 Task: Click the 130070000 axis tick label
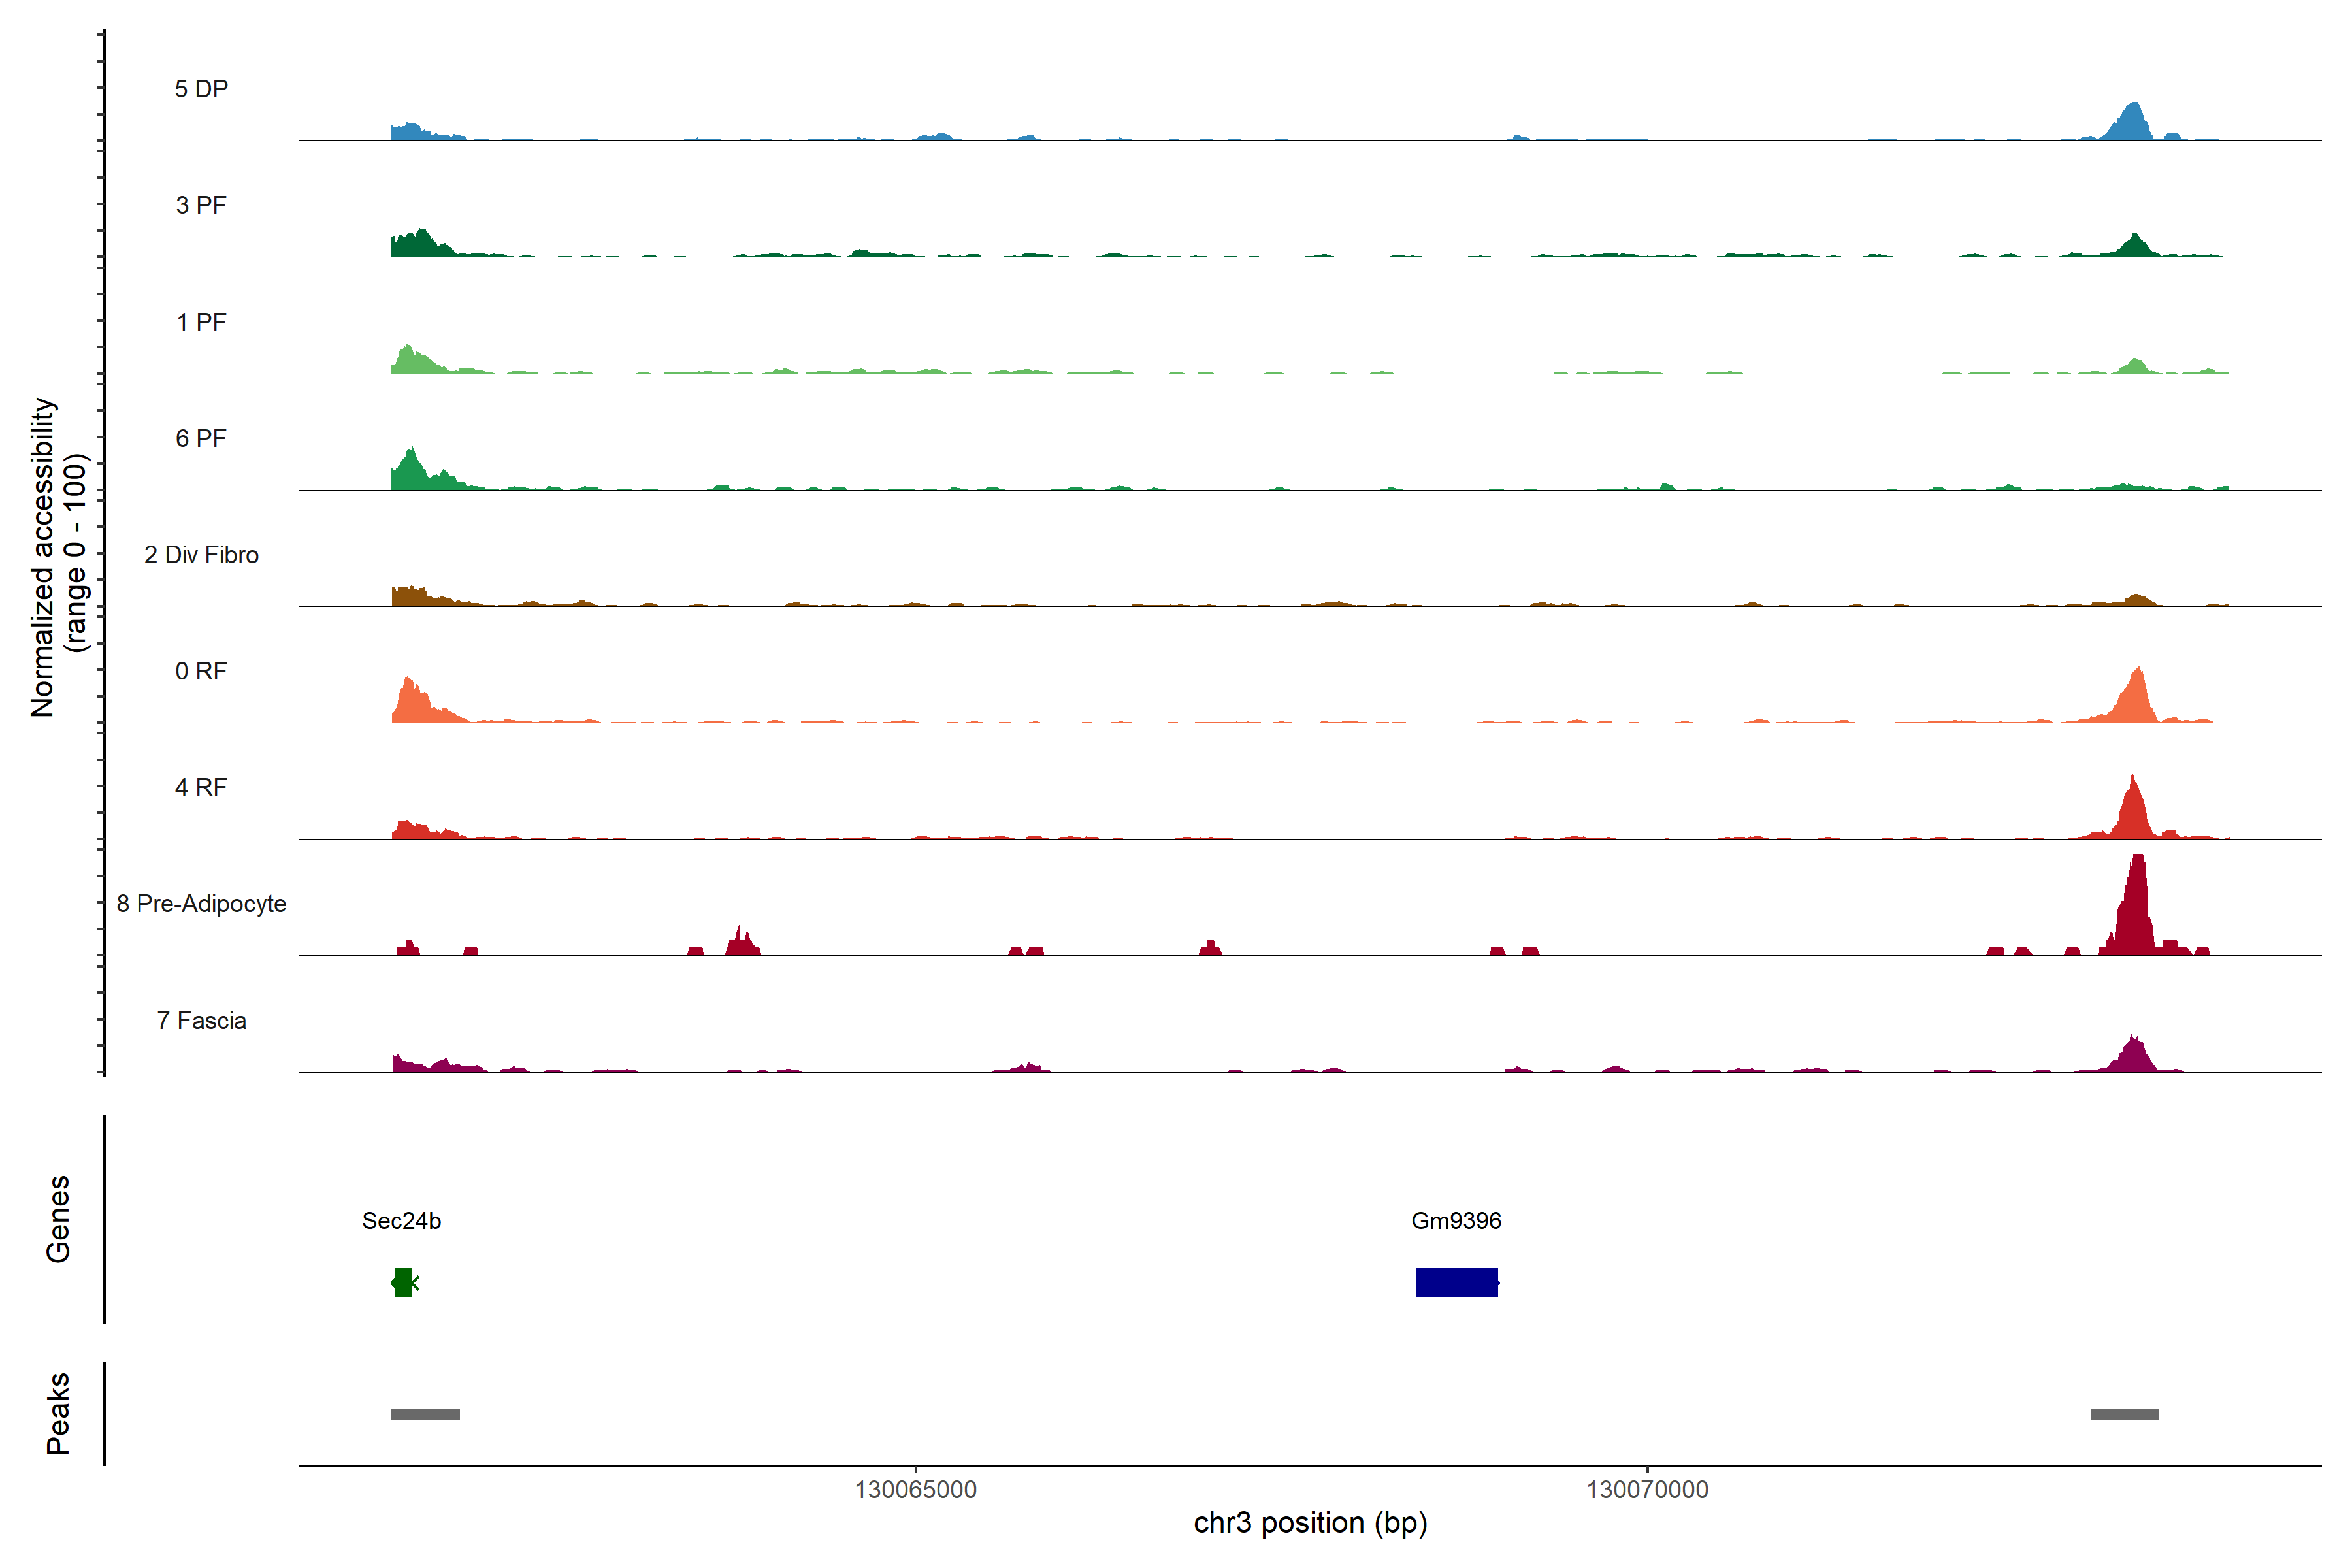1647,1489
